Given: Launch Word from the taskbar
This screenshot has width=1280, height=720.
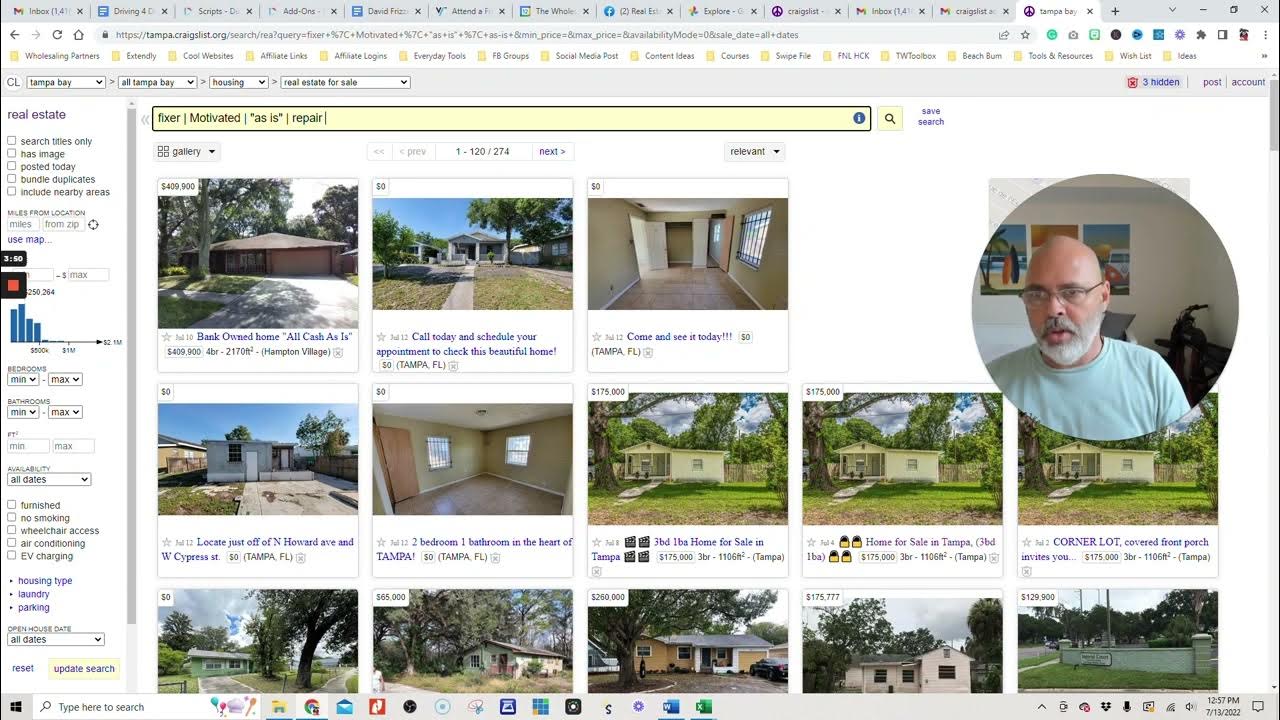Looking at the screenshot, I should (x=671, y=707).
